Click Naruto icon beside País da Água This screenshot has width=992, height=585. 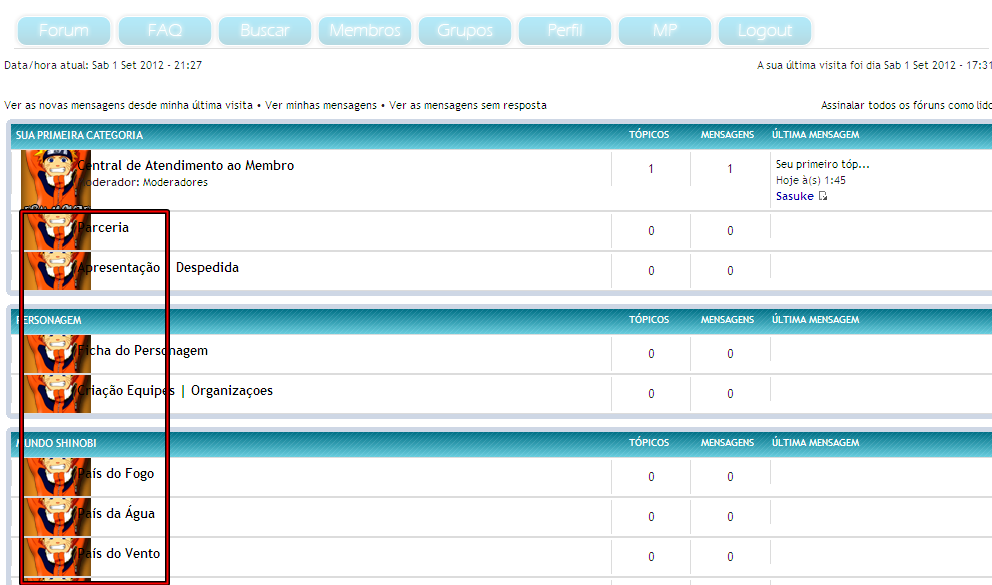pos(57,517)
